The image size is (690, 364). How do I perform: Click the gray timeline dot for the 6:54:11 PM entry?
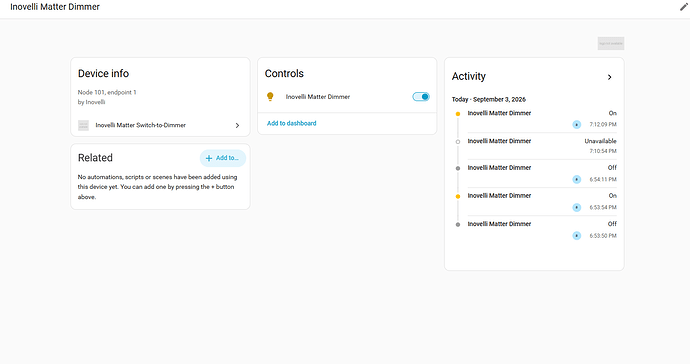(x=458, y=168)
